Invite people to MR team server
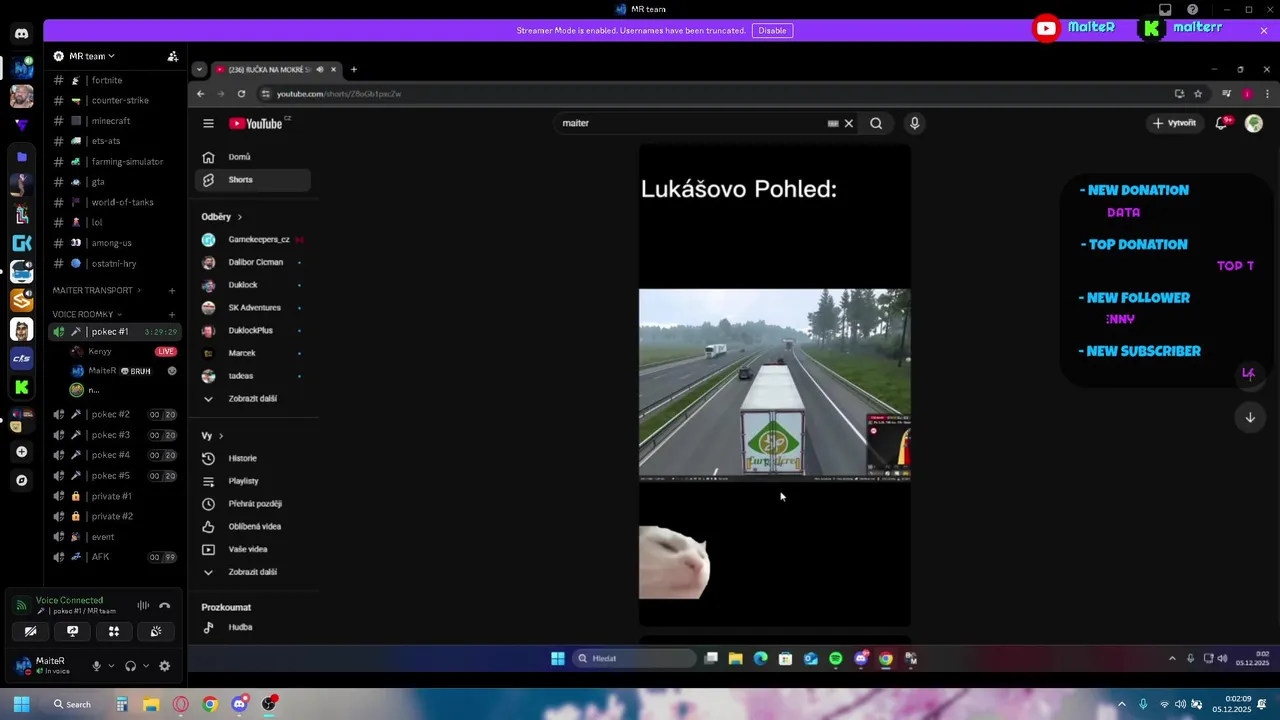This screenshot has height=720, width=1280. pos(172,56)
